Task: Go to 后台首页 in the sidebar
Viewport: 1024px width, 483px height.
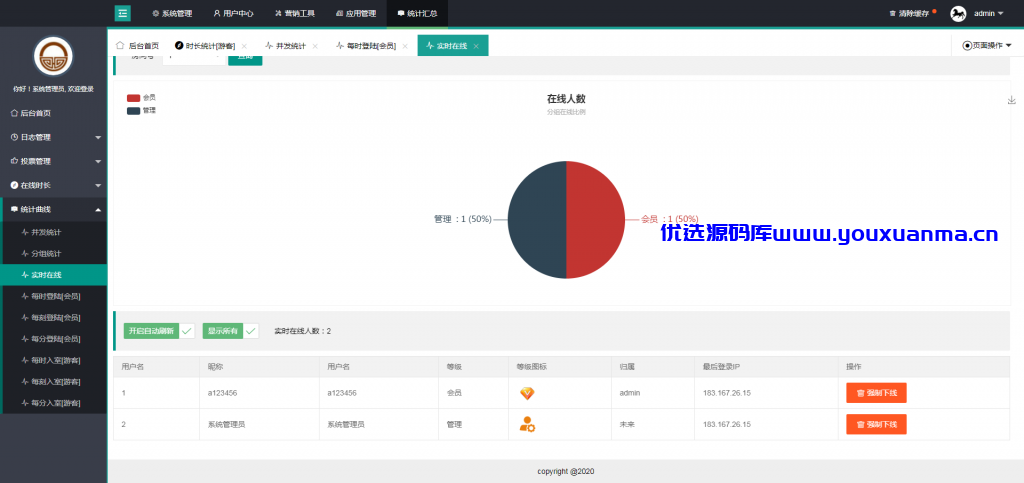Action: tap(54, 113)
